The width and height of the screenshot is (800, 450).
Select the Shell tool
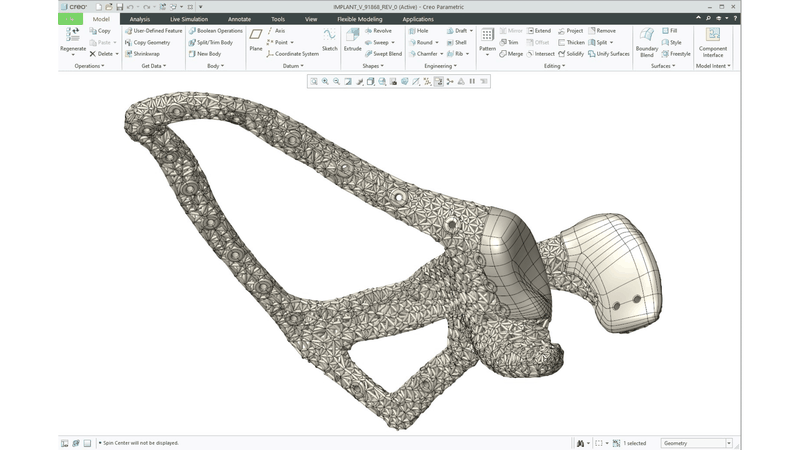(x=457, y=42)
